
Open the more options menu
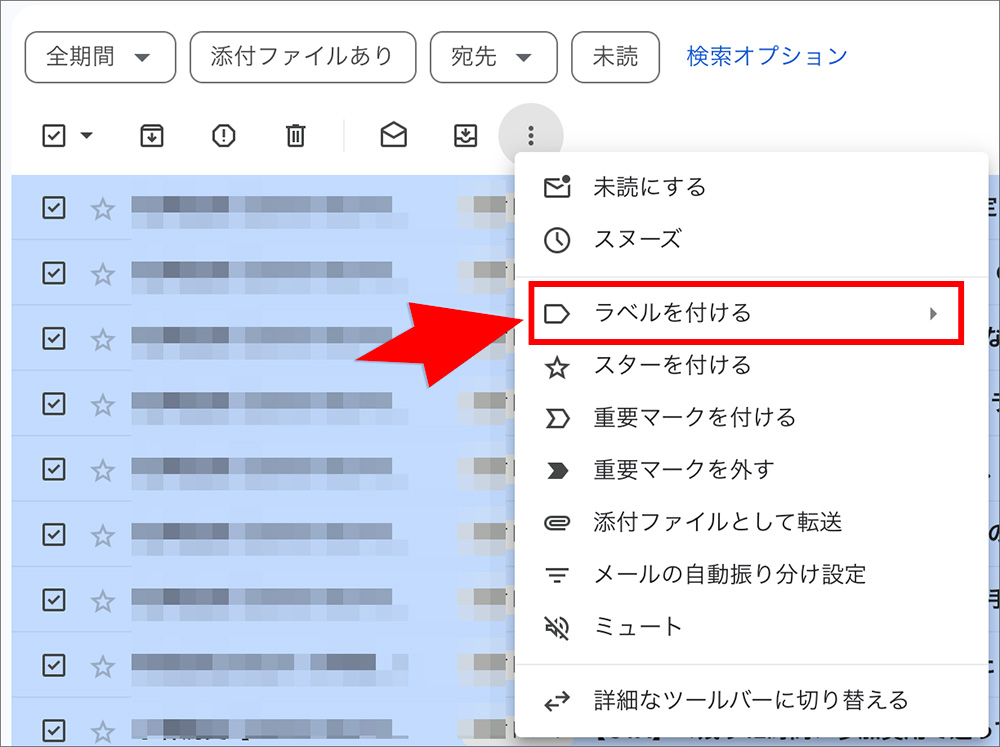pos(531,135)
